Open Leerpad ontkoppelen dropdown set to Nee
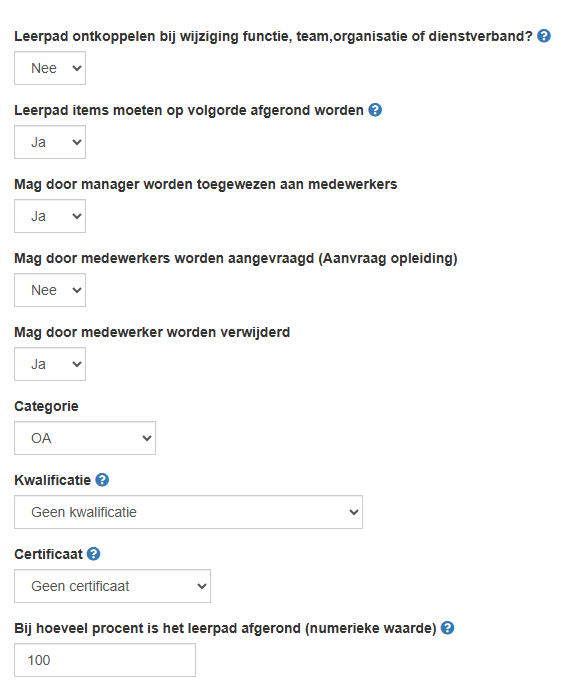 tap(50, 68)
